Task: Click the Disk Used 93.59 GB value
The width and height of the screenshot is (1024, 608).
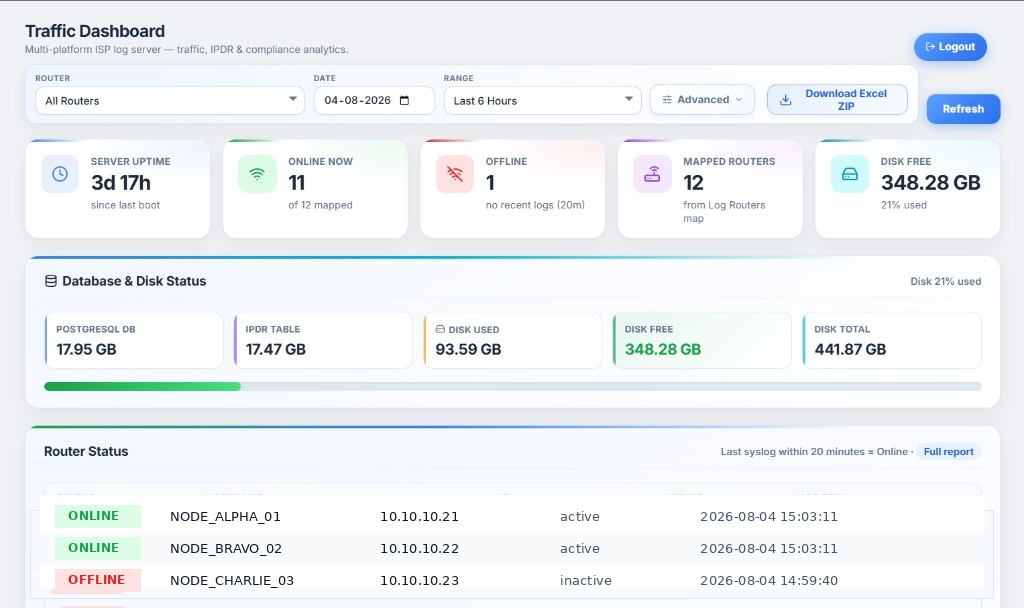Action: point(468,349)
